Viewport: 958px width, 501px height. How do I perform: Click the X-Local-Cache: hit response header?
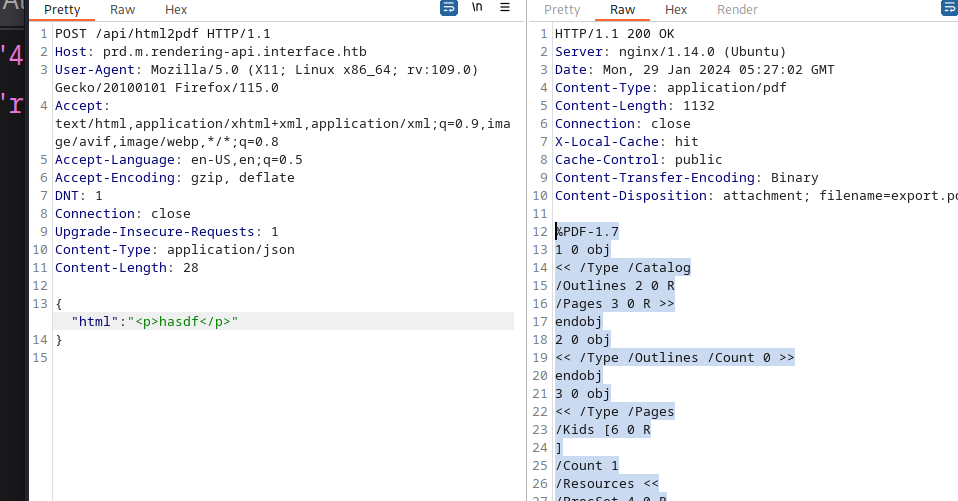pyautogui.click(x=626, y=142)
